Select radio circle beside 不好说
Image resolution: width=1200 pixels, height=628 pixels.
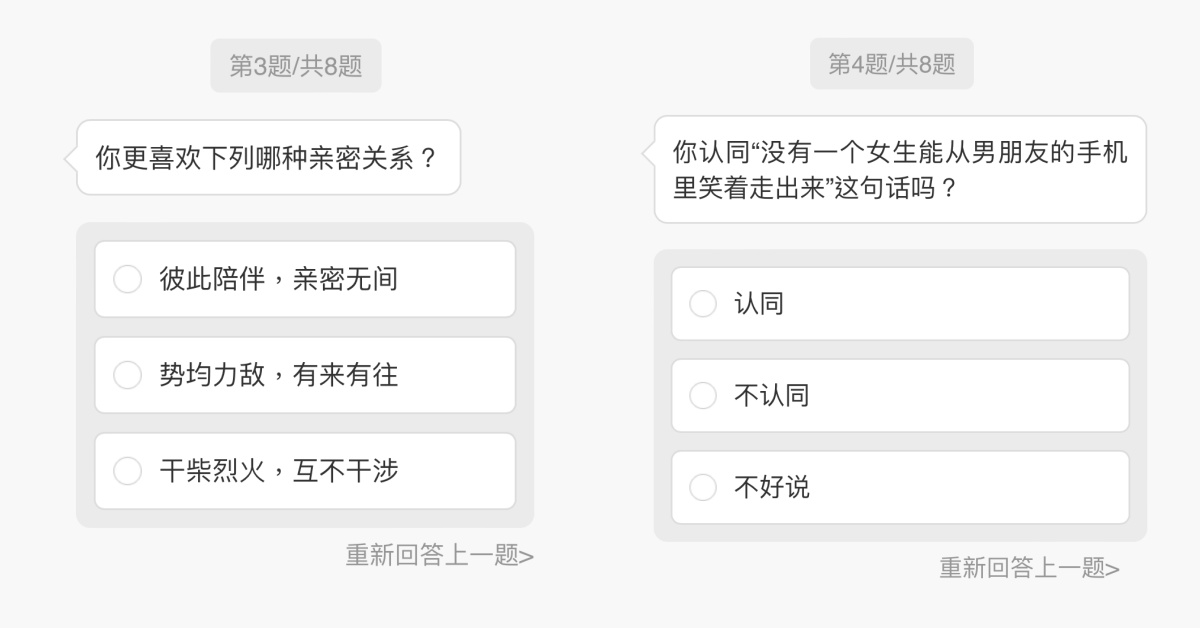point(703,488)
